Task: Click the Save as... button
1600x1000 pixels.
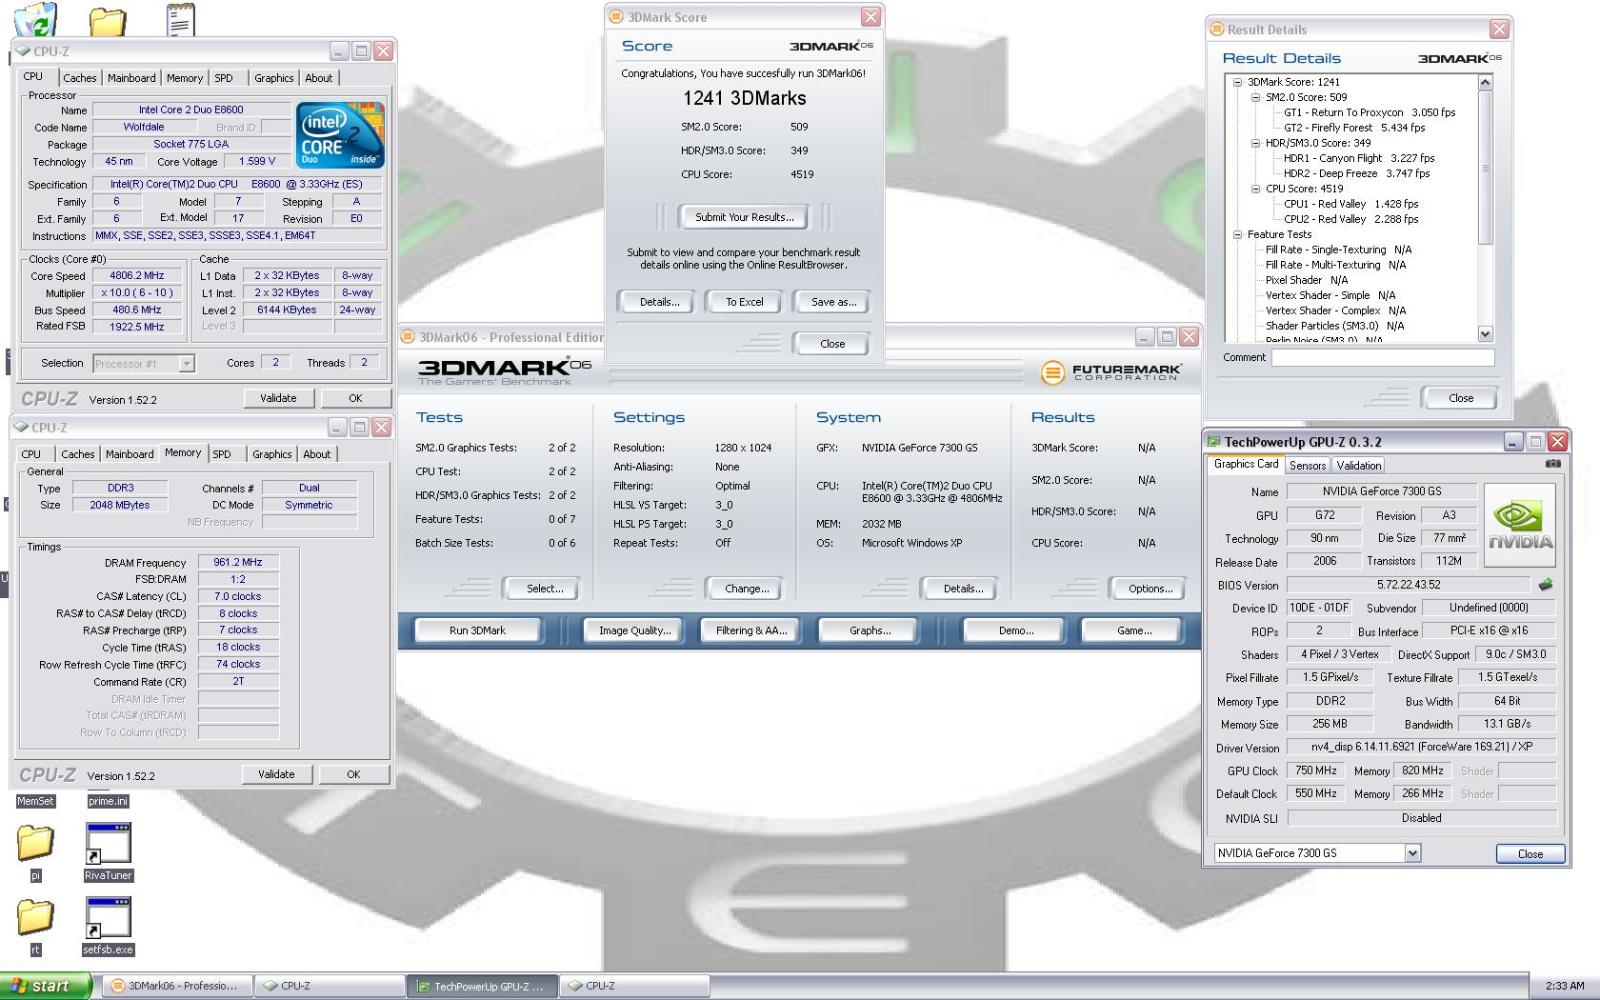Action: coord(833,302)
